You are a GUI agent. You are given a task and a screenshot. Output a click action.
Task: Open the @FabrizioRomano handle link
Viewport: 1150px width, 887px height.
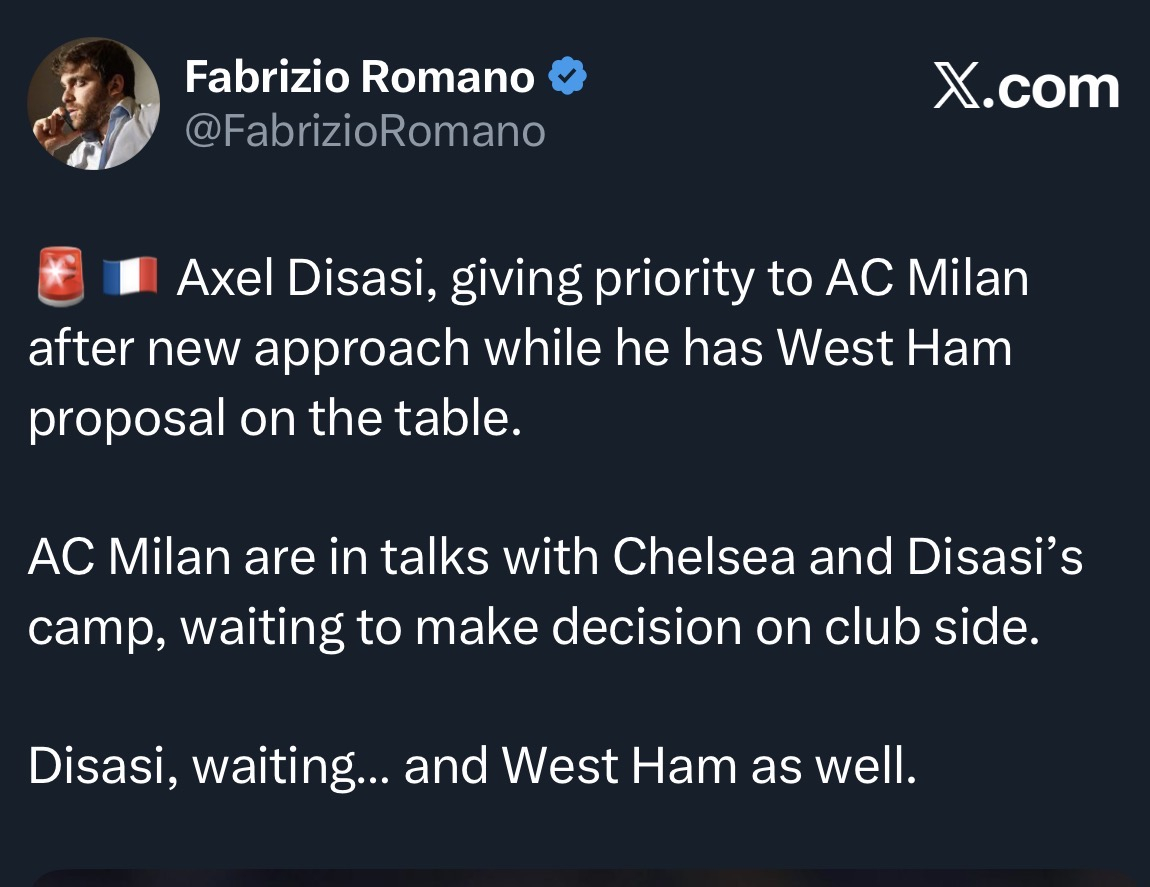point(364,131)
